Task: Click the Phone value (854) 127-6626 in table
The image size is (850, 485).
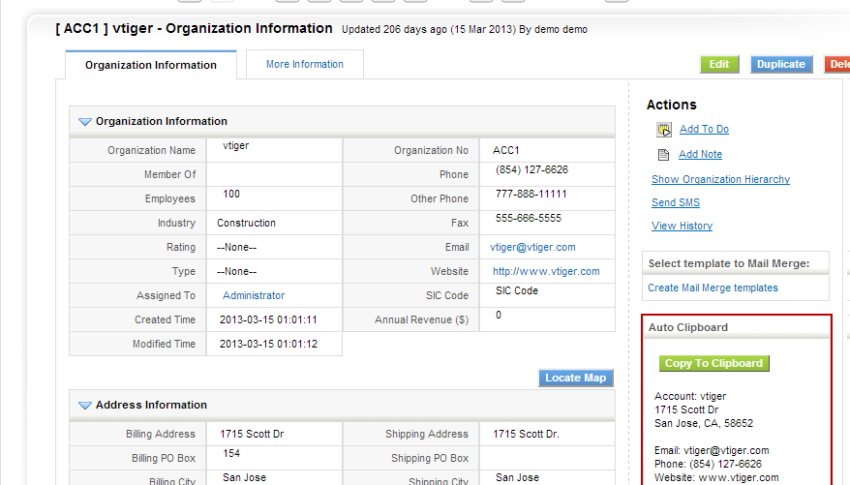Action: [x=532, y=170]
